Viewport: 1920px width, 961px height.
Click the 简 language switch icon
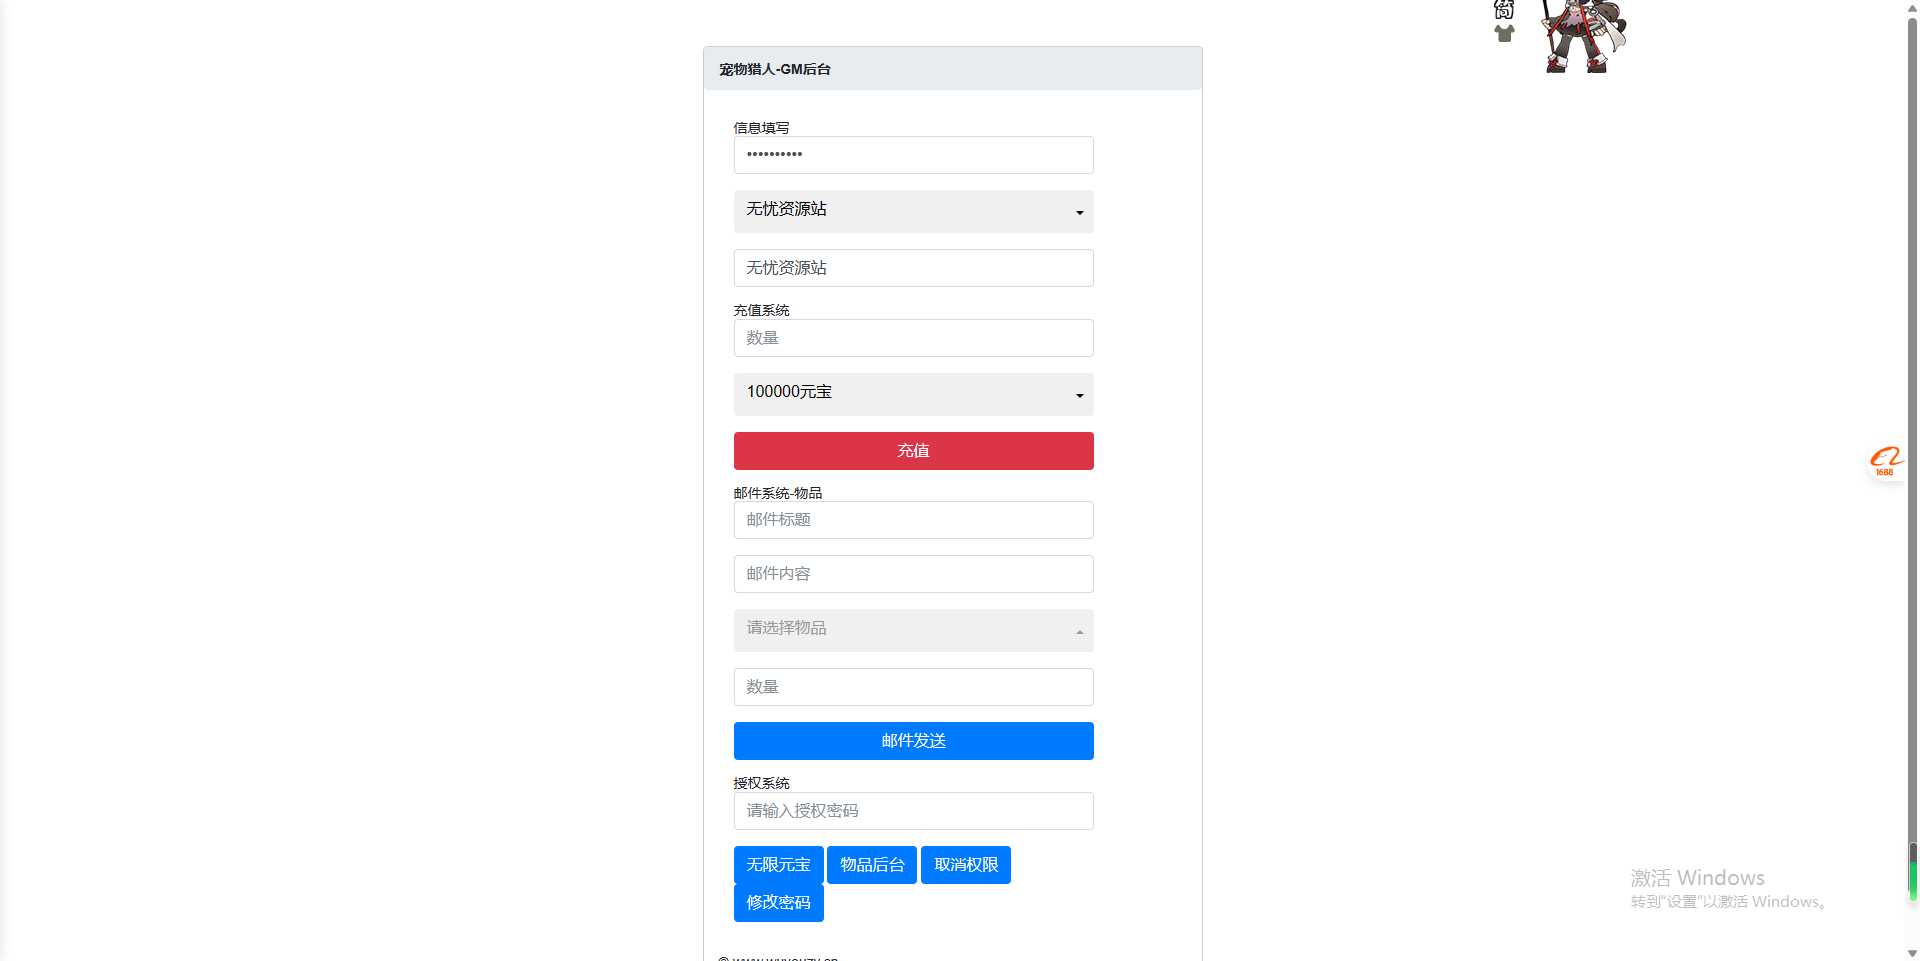click(1504, 9)
